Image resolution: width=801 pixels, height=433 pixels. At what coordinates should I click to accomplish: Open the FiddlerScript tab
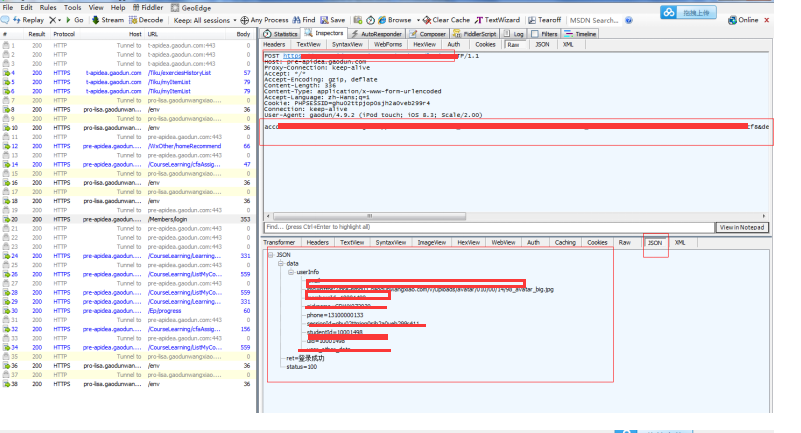(475, 34)
